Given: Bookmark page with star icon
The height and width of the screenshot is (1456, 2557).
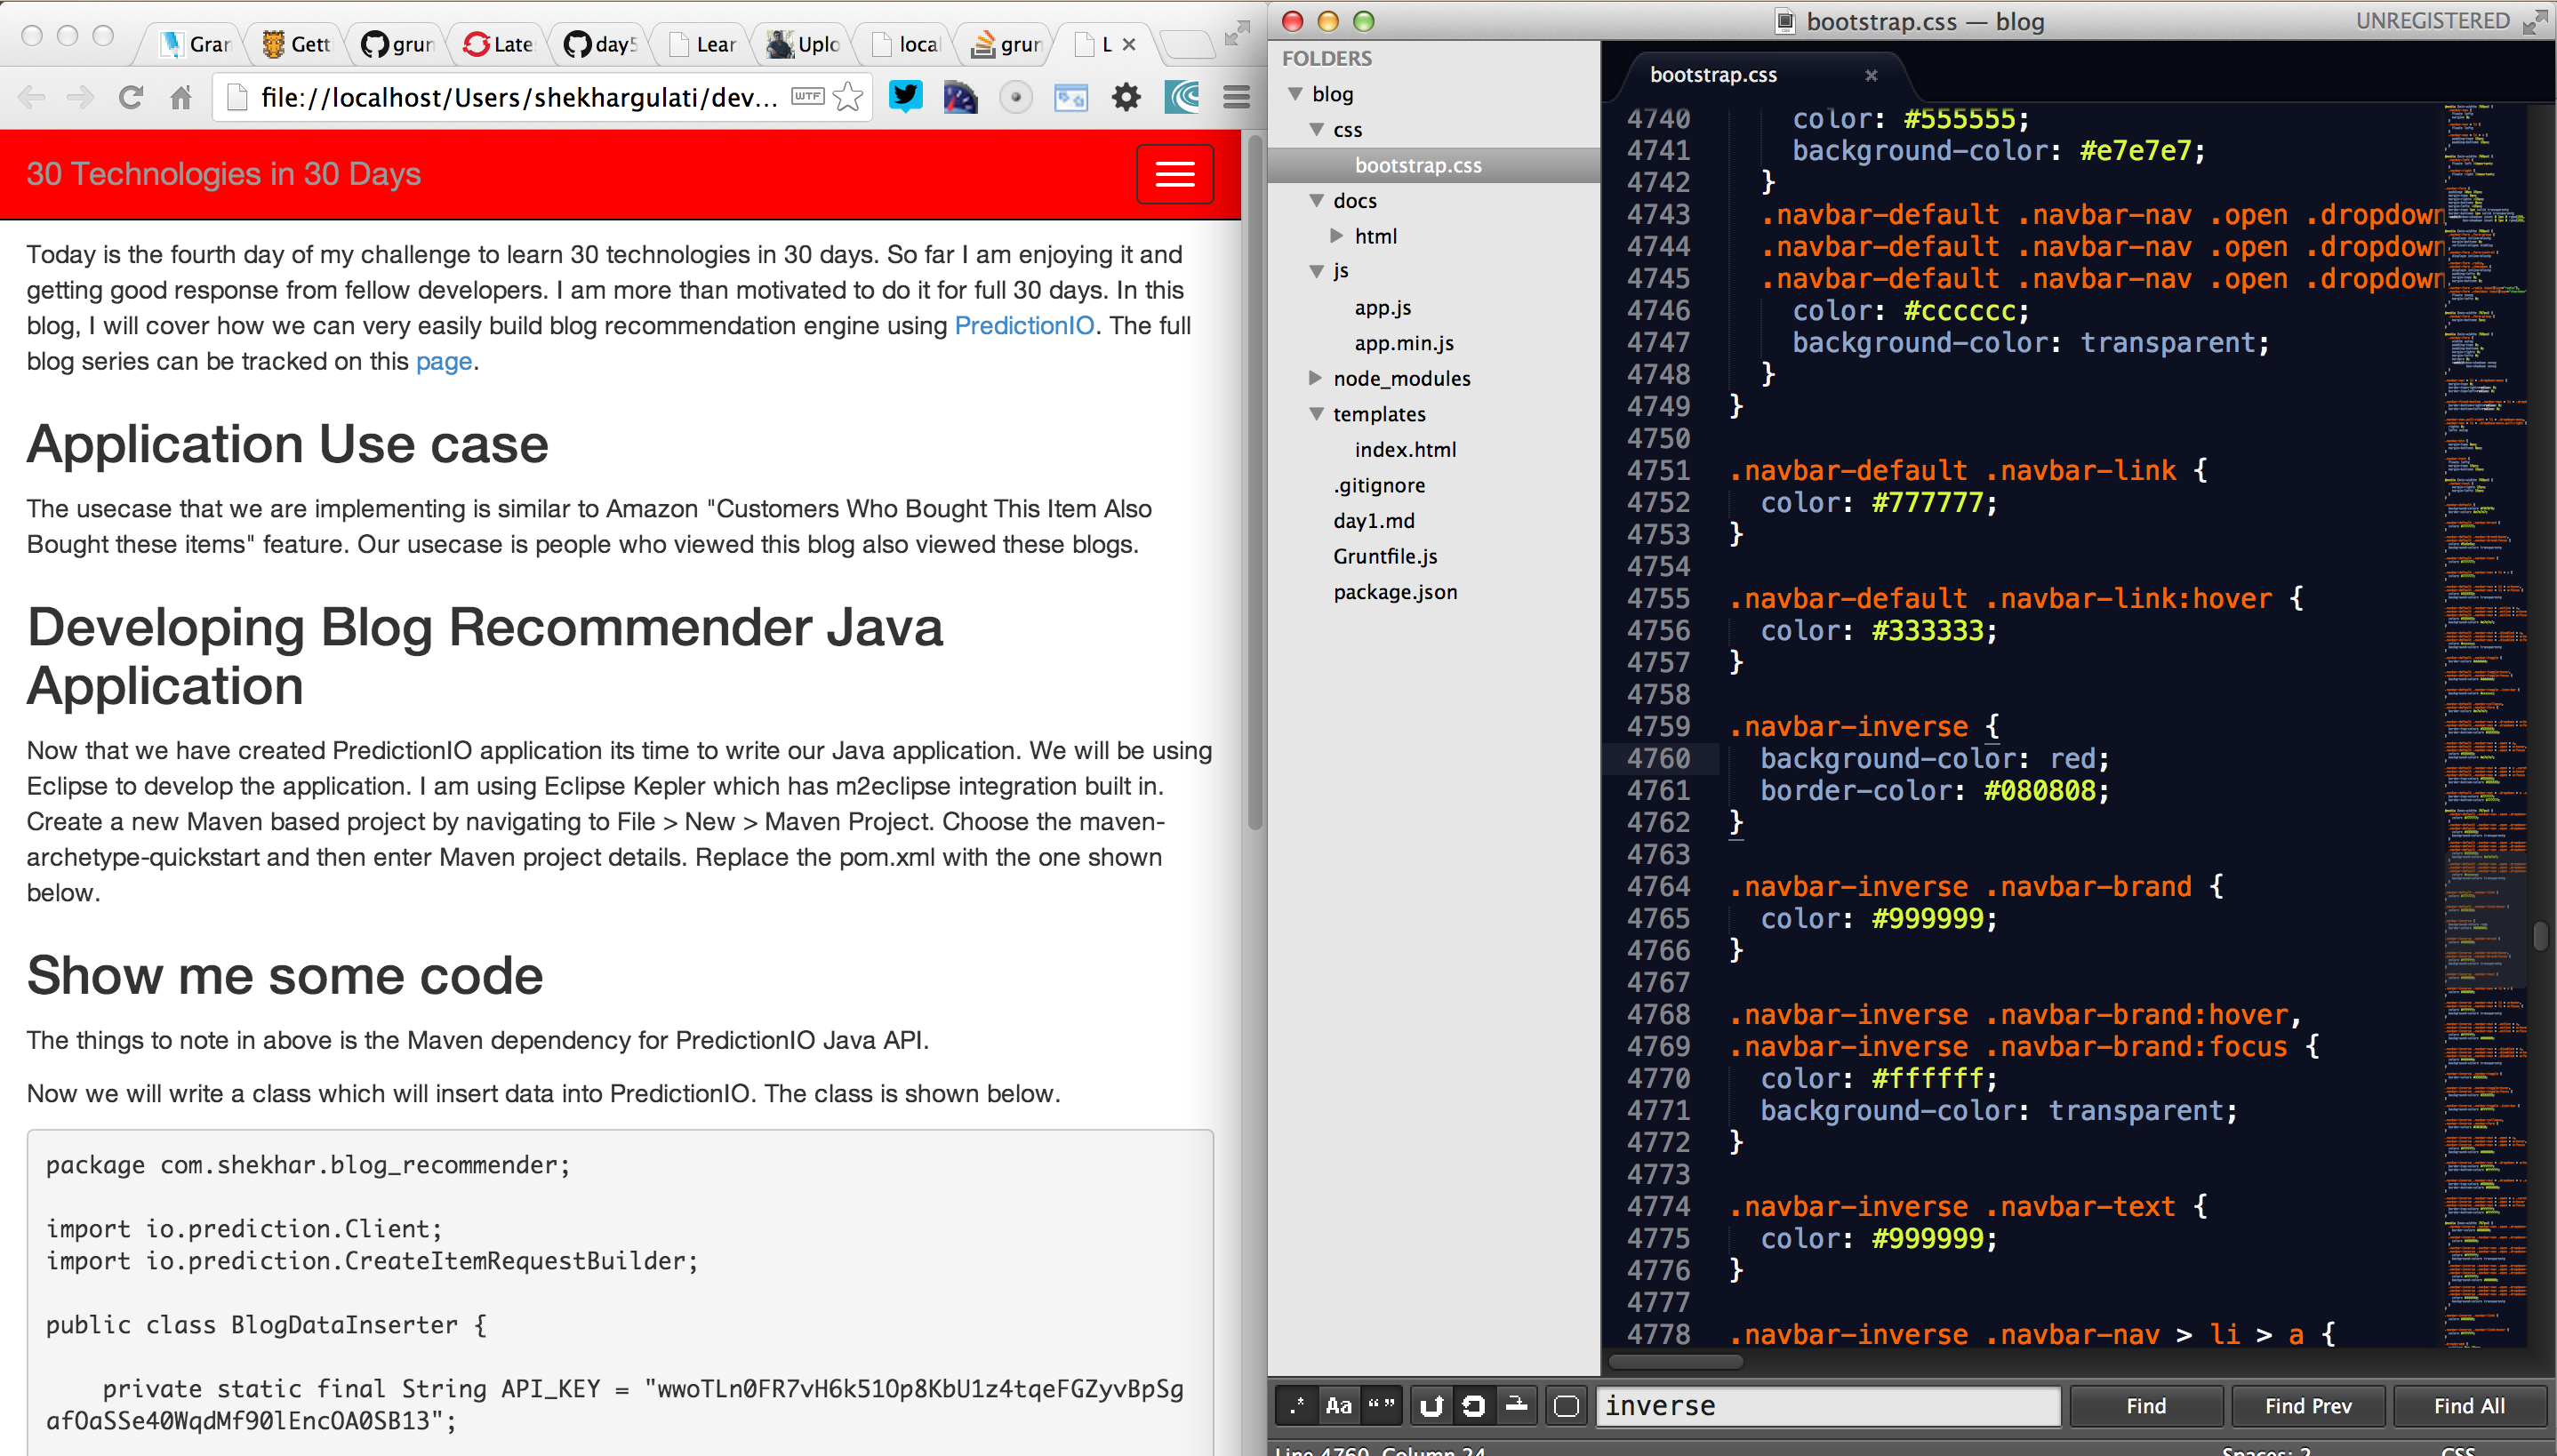Looking at the screenshot, I should [848, 97].
